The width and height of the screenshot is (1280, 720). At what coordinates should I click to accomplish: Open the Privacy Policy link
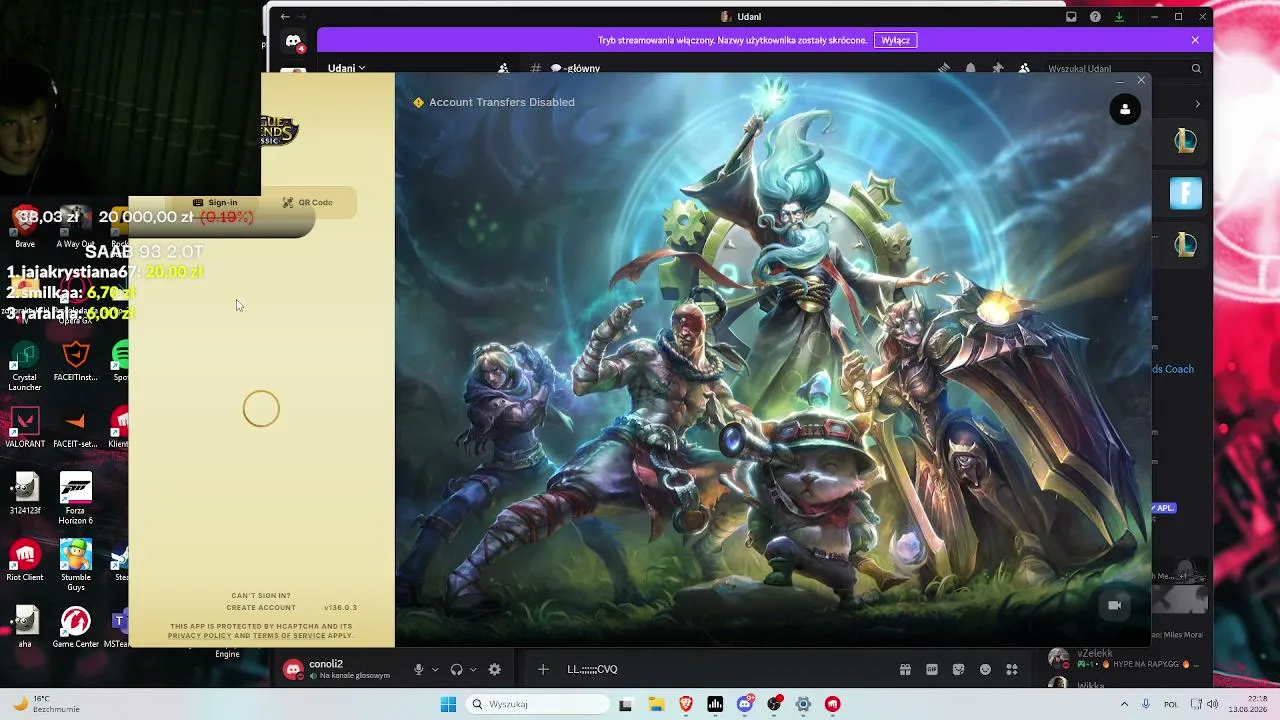199,636
